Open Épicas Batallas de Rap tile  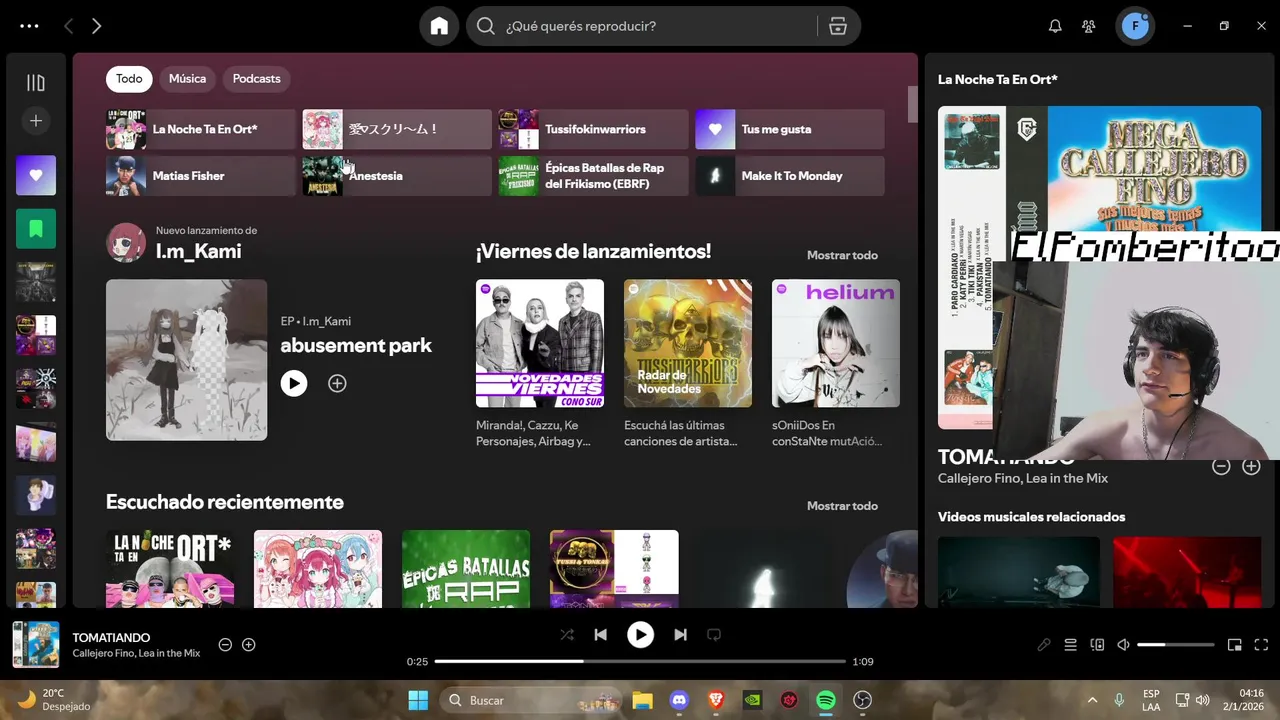(x=594, y=176)
